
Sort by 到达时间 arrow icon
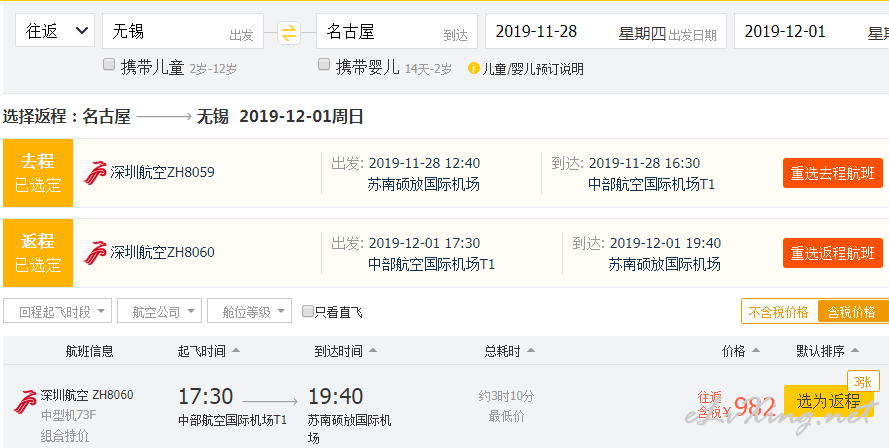point(372,350)
